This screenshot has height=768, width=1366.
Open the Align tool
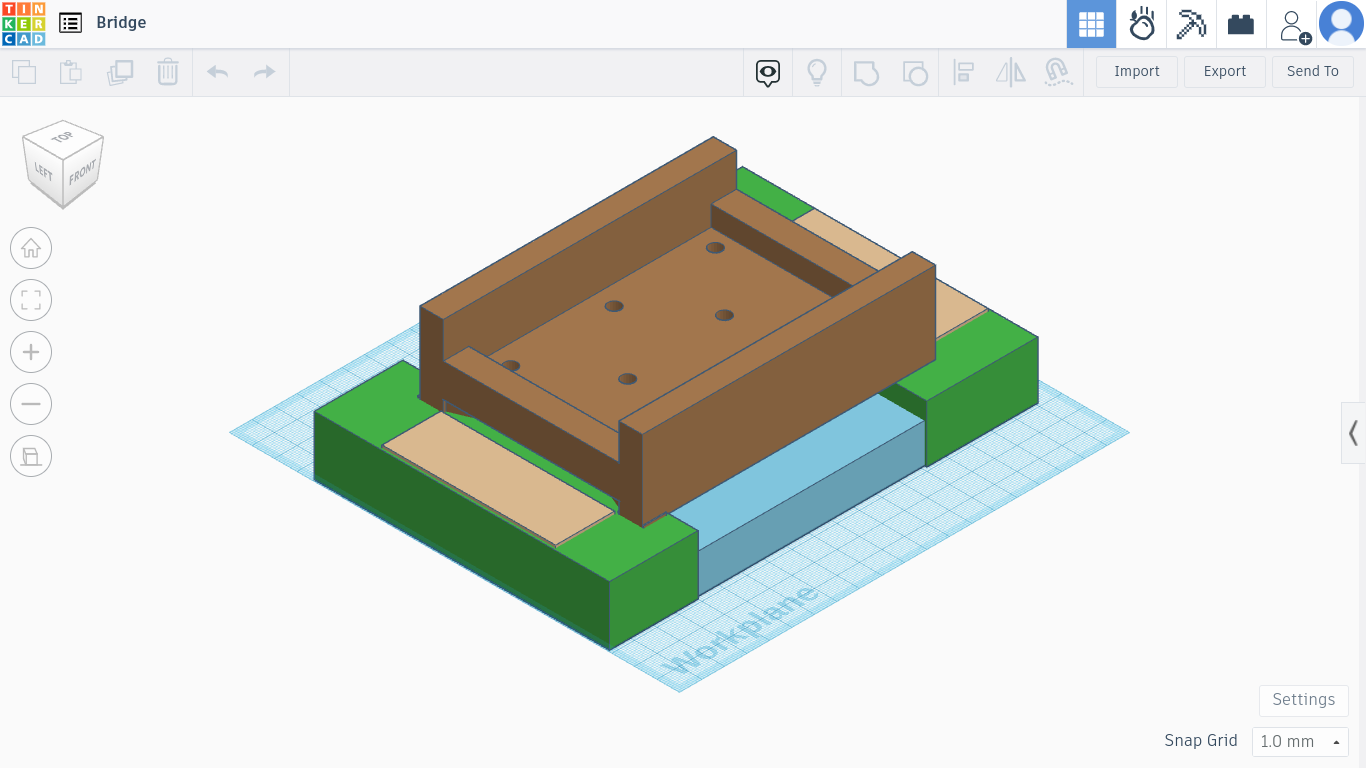point(964,72)
